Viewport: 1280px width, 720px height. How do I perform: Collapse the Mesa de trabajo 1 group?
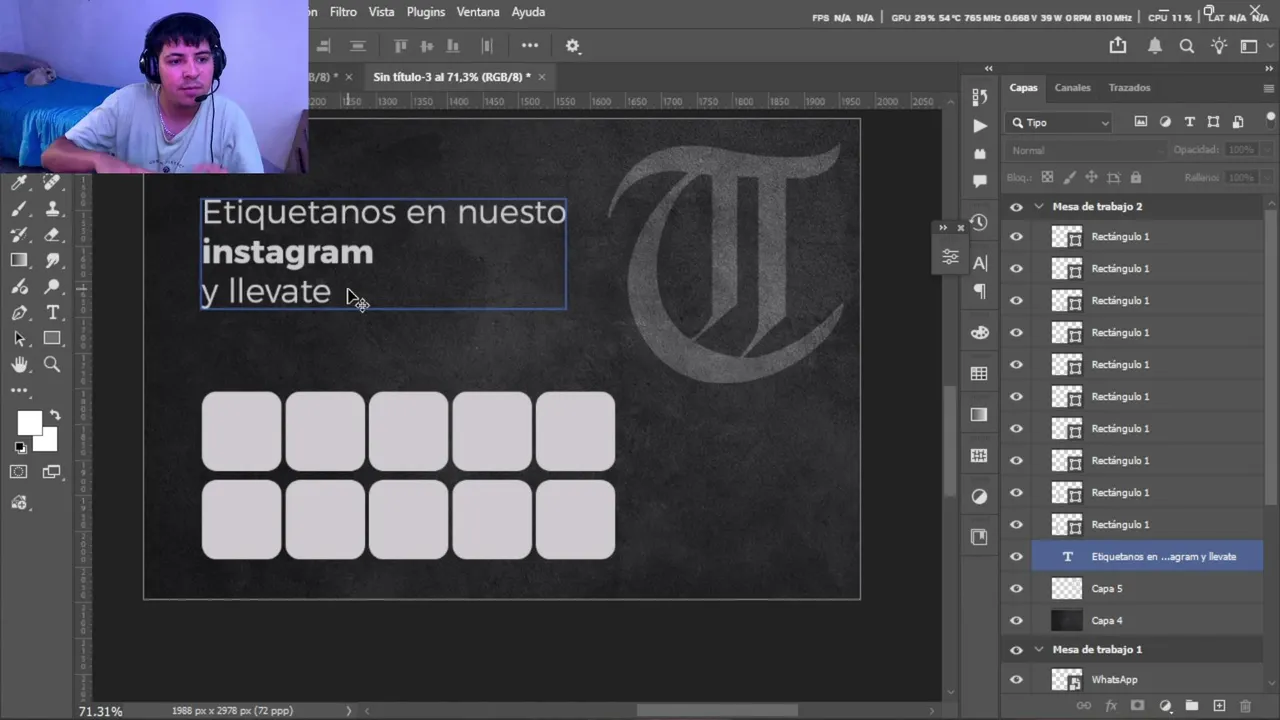[x=1039, y=650]
